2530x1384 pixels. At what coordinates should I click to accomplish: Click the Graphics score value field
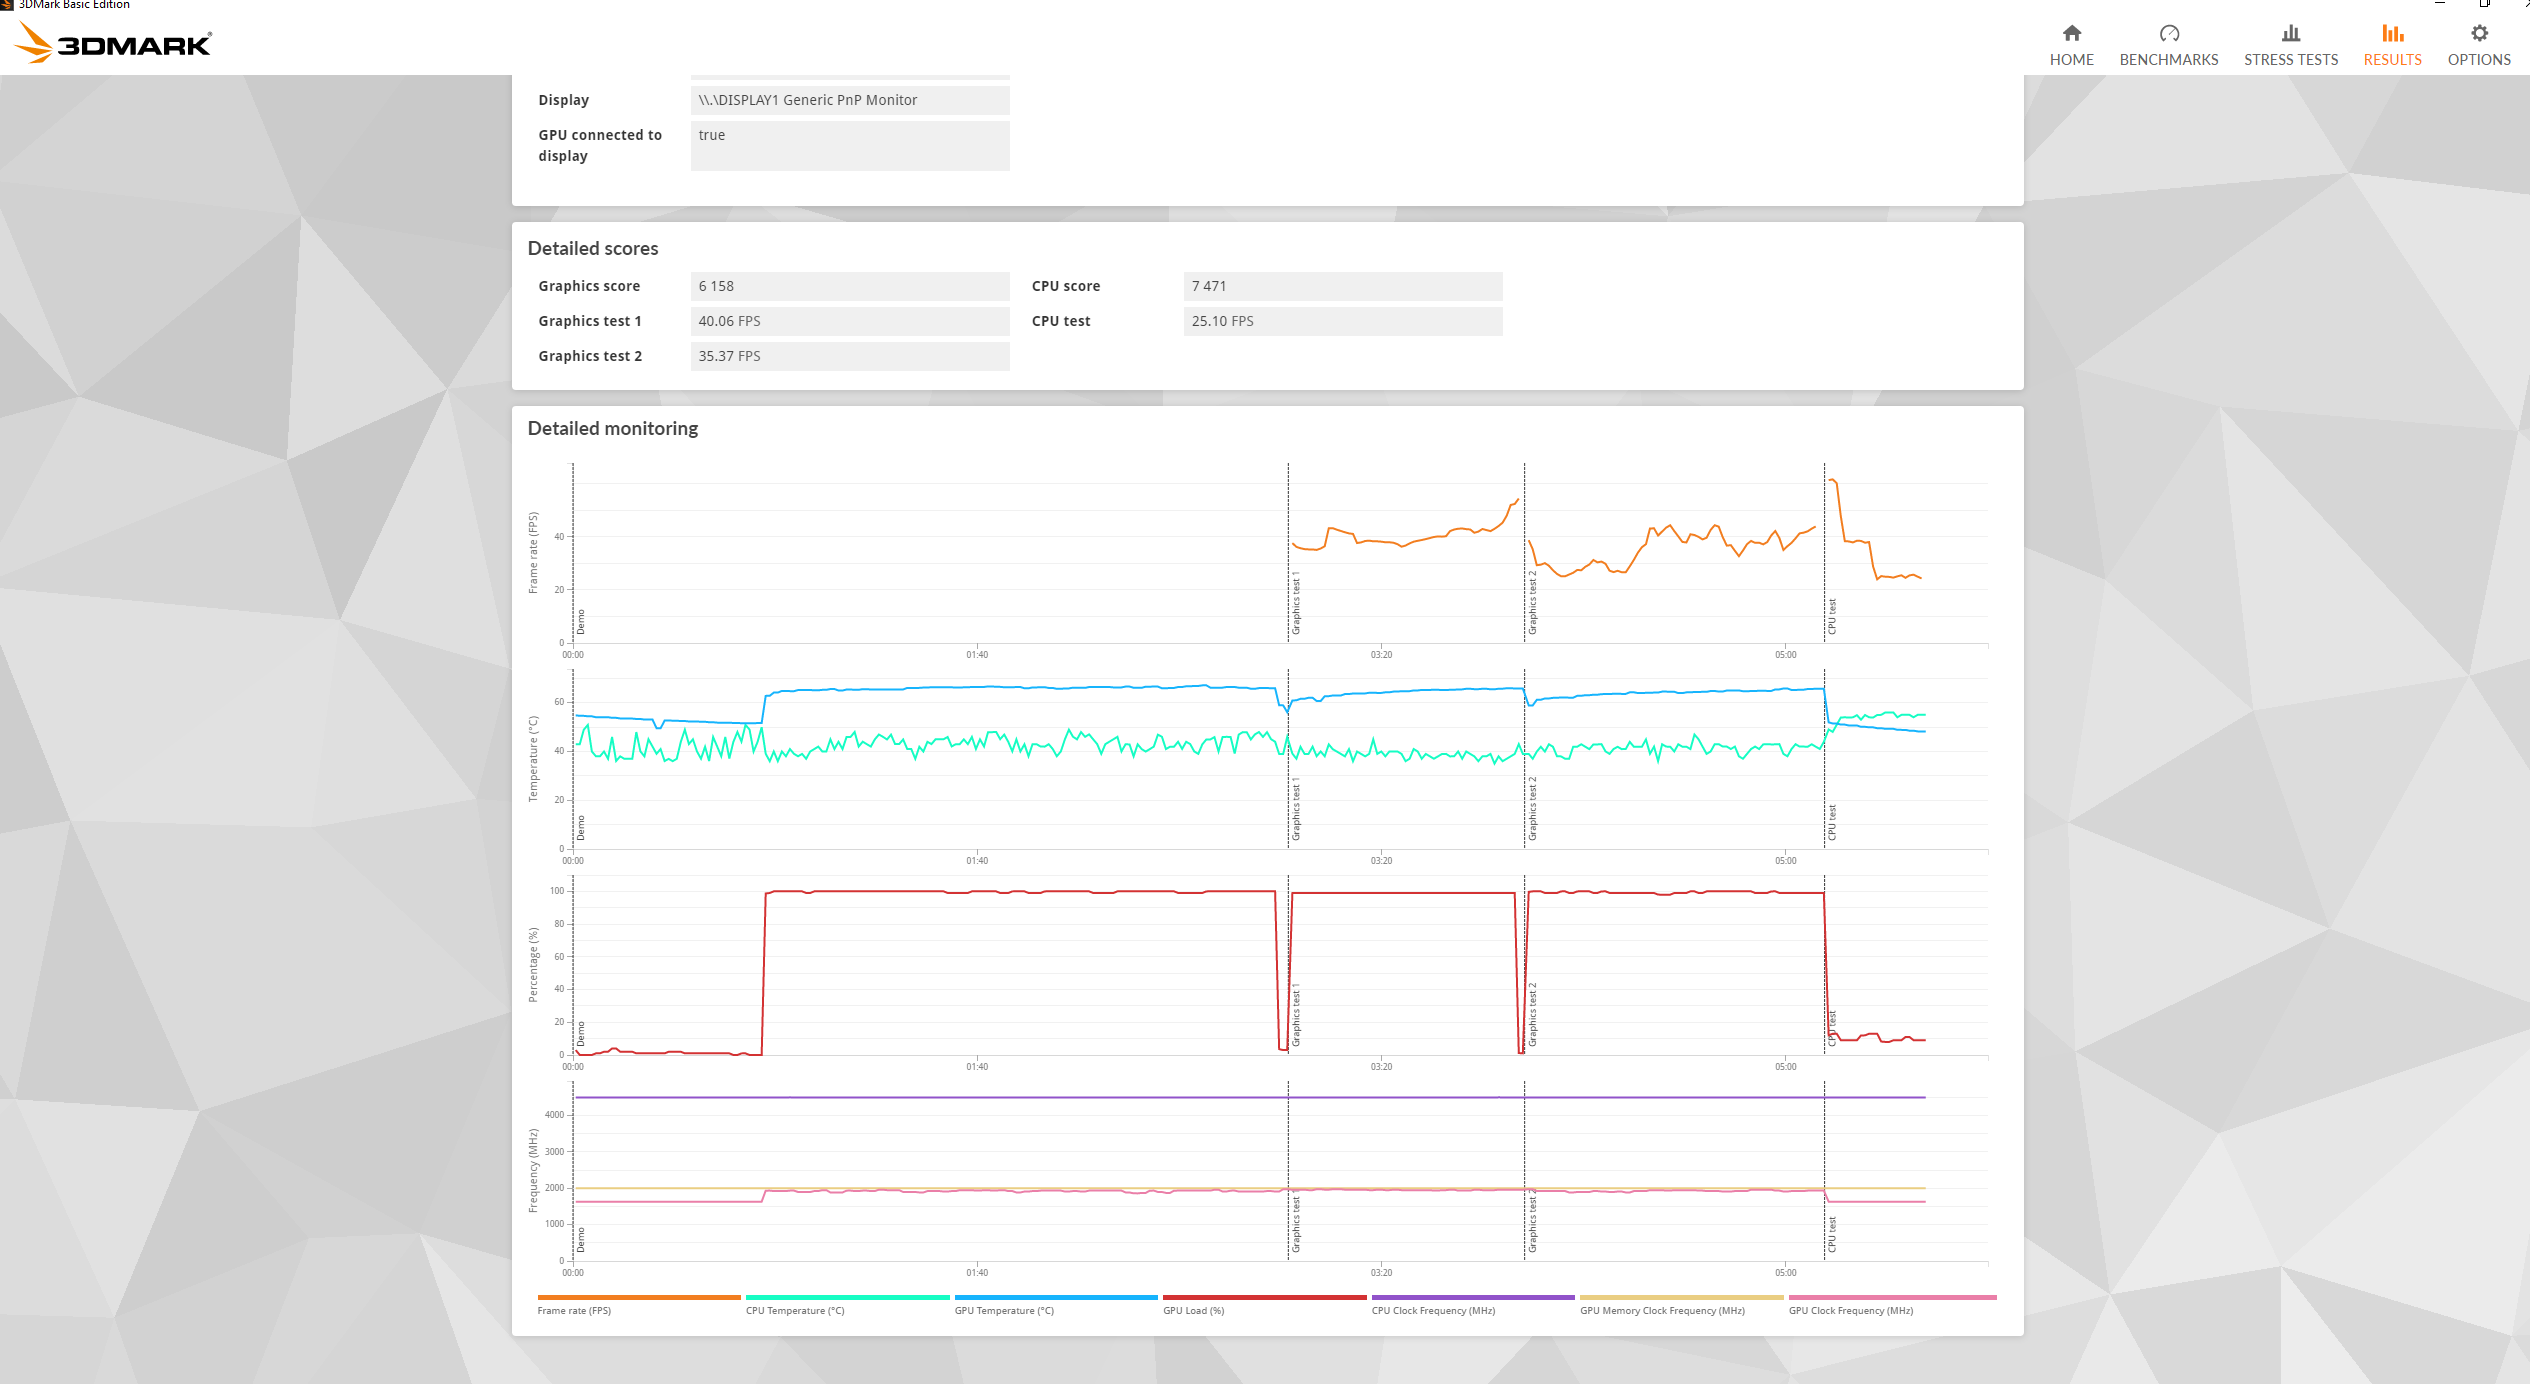click(849, 286)
